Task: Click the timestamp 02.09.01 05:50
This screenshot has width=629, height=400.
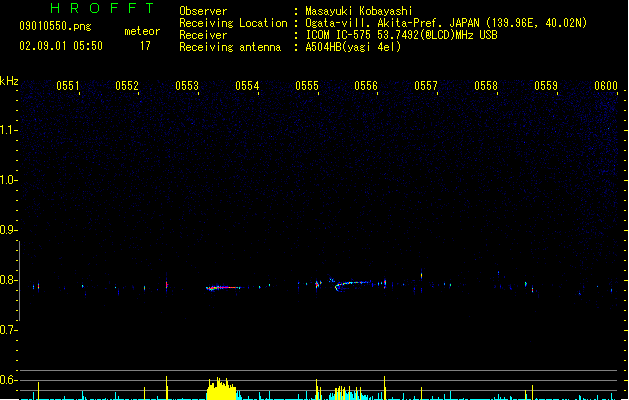Action: (x=61, y=46)
